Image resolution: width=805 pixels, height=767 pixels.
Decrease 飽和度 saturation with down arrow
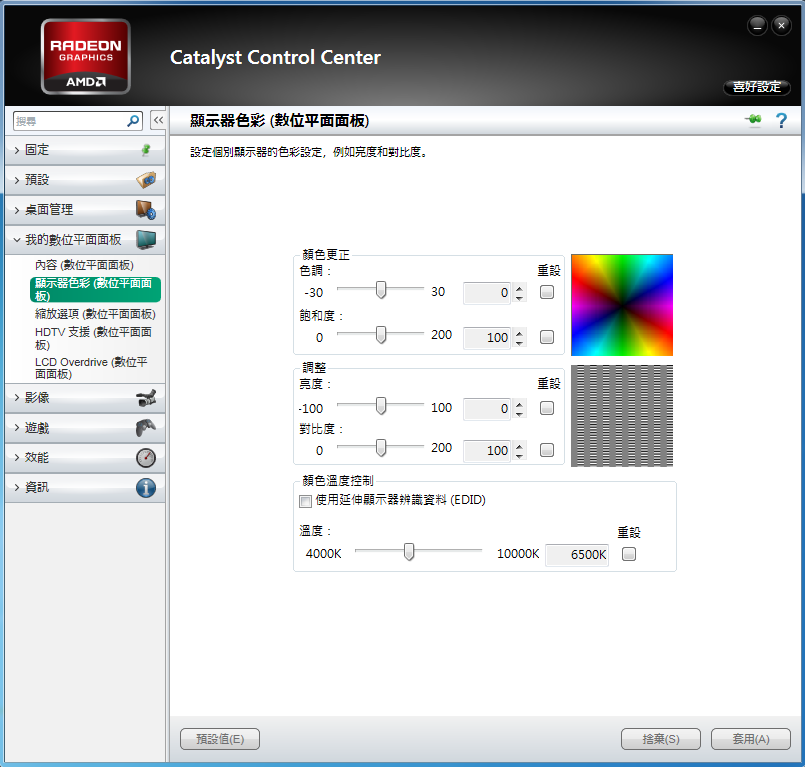(520, 342)
